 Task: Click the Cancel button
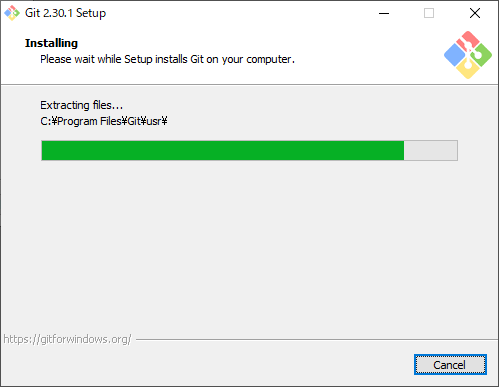[x=450, y=365]
